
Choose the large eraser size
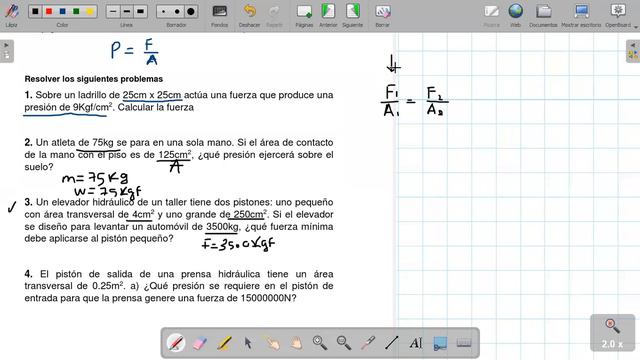click(191, 11)
